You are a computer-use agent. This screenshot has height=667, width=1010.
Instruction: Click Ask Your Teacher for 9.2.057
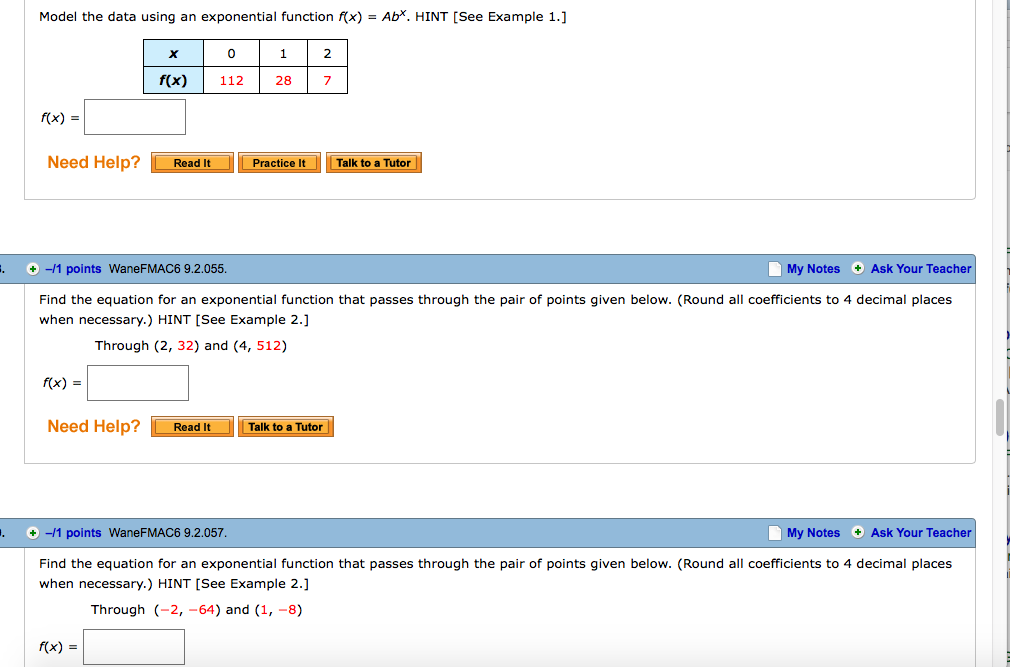[x=920, y=533]
